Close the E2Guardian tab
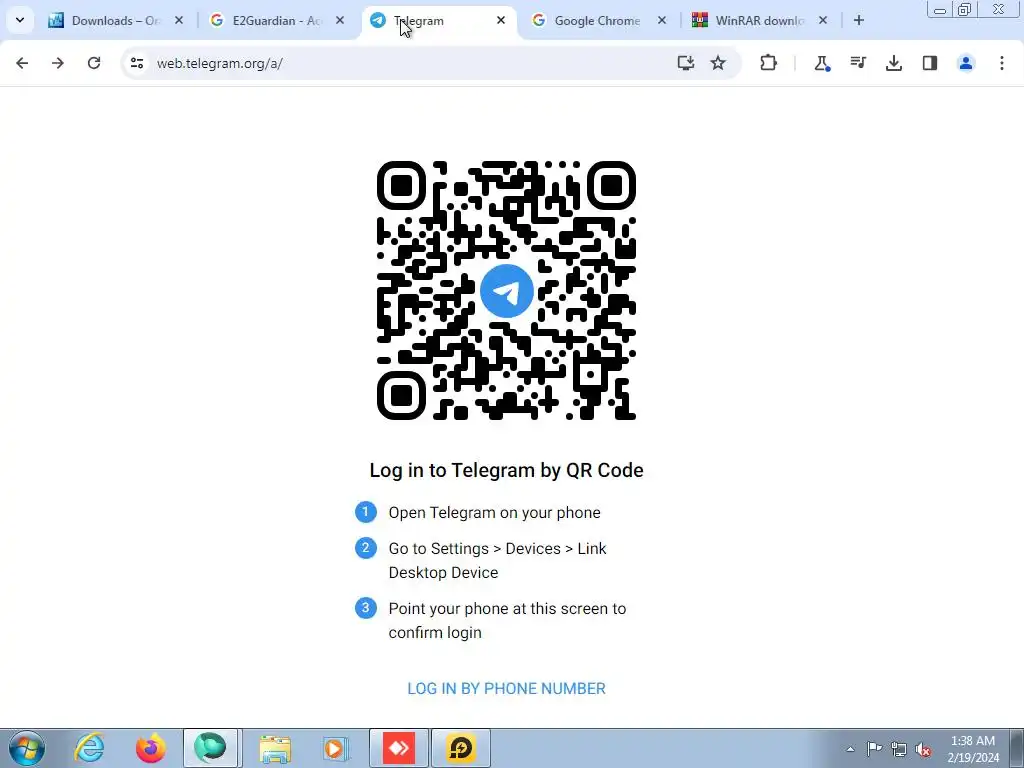 [x=340, y=21]
